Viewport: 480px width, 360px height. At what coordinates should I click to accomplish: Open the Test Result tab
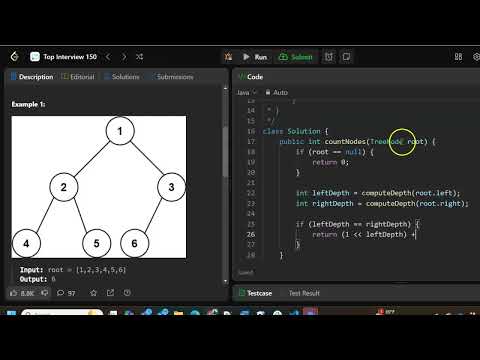point(304,293)
